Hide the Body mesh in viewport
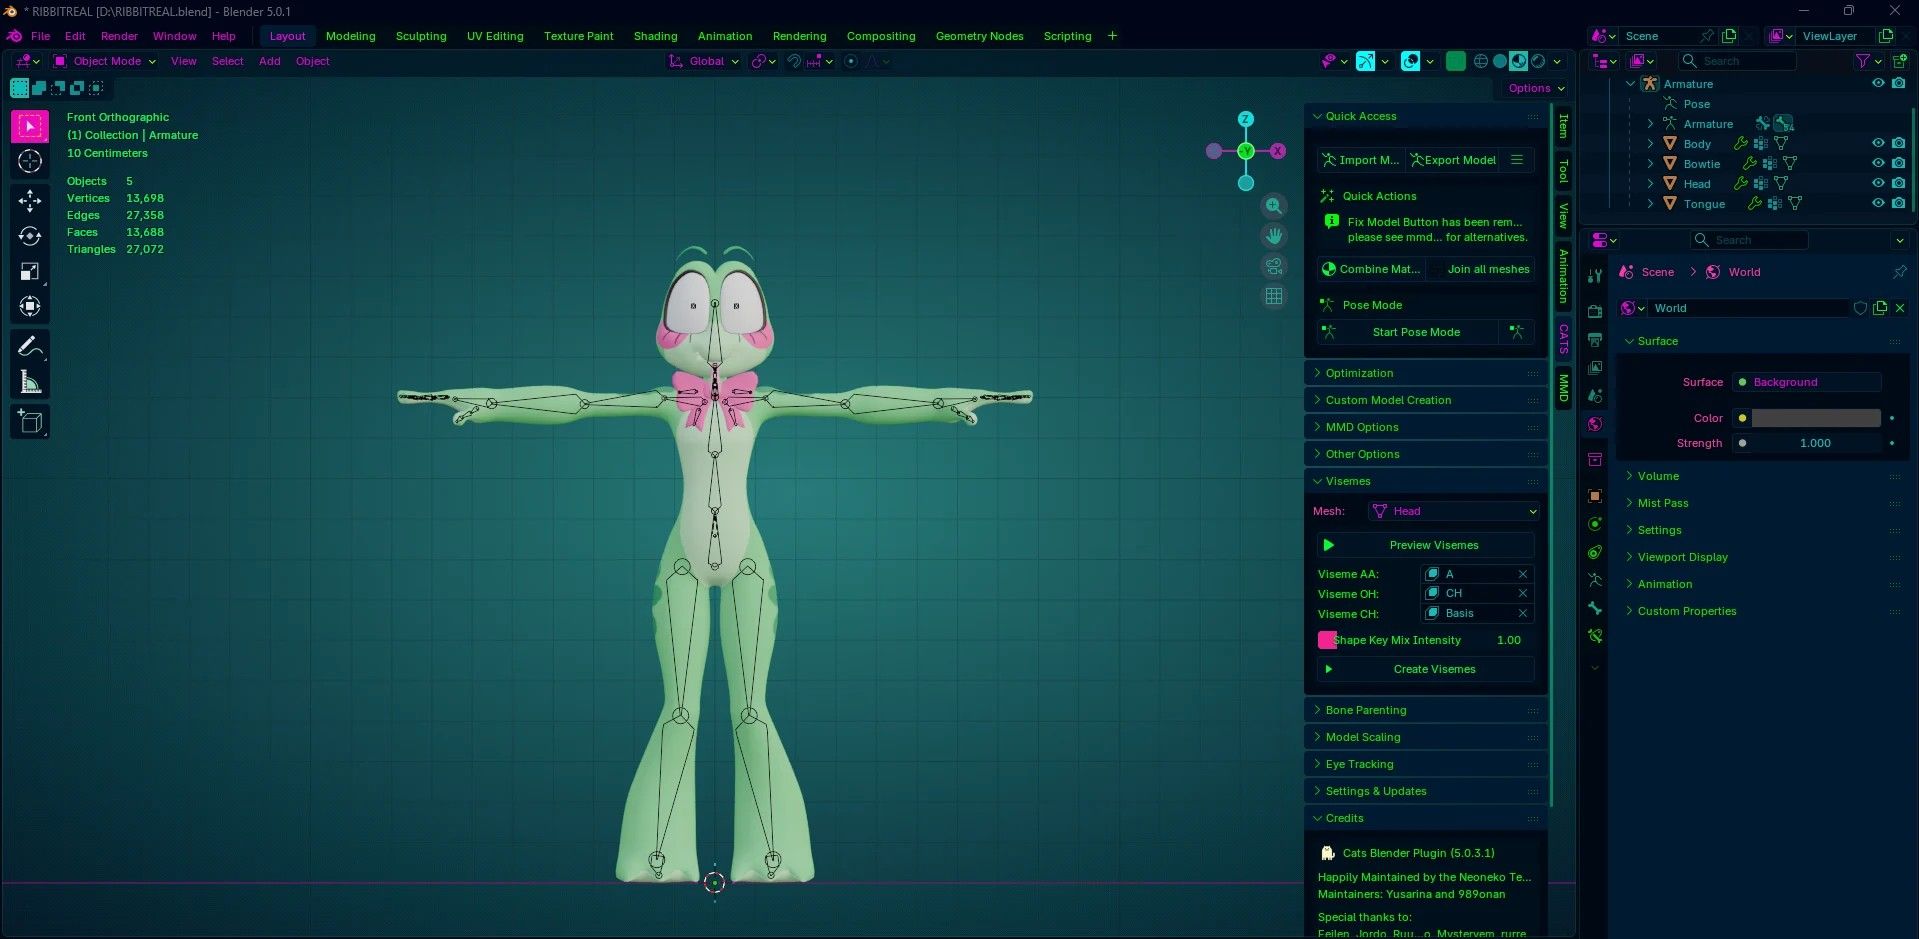 1878,143
